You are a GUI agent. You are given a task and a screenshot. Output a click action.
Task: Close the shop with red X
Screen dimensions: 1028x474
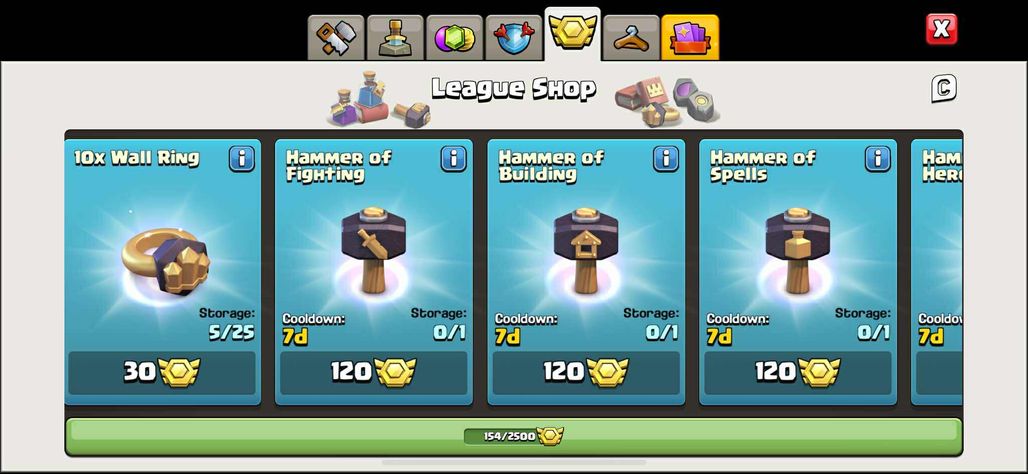point(941,30)
